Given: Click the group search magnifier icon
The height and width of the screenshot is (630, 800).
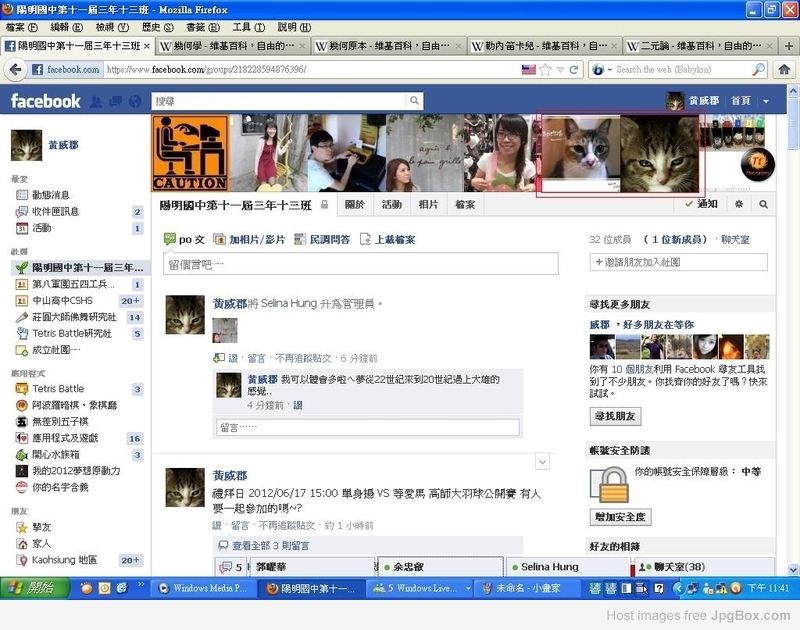Looking at the screenshot, I should click(x=763, y=204).
